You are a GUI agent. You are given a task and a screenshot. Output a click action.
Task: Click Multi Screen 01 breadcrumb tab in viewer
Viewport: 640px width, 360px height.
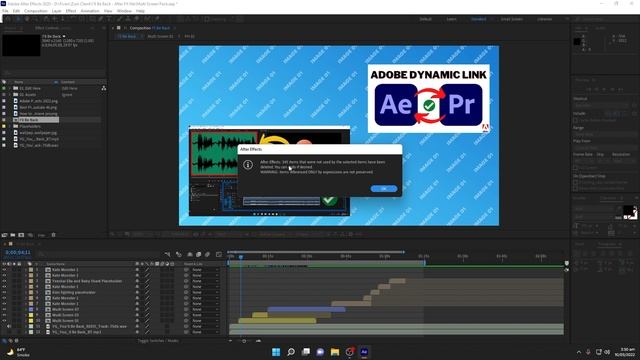[160, 36]
